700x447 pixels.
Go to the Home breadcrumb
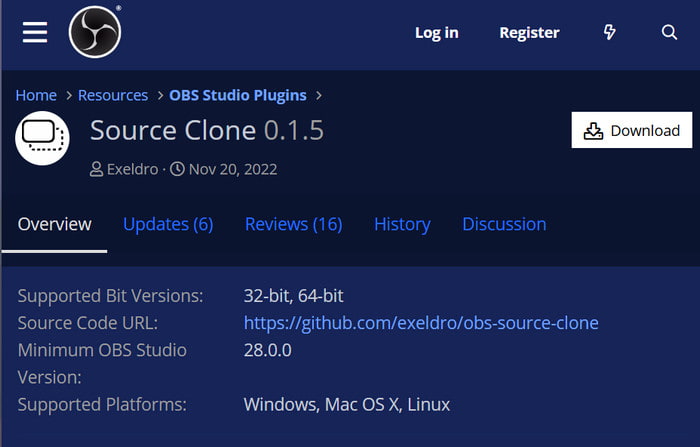pyautogui.click(x=36, y=95)
